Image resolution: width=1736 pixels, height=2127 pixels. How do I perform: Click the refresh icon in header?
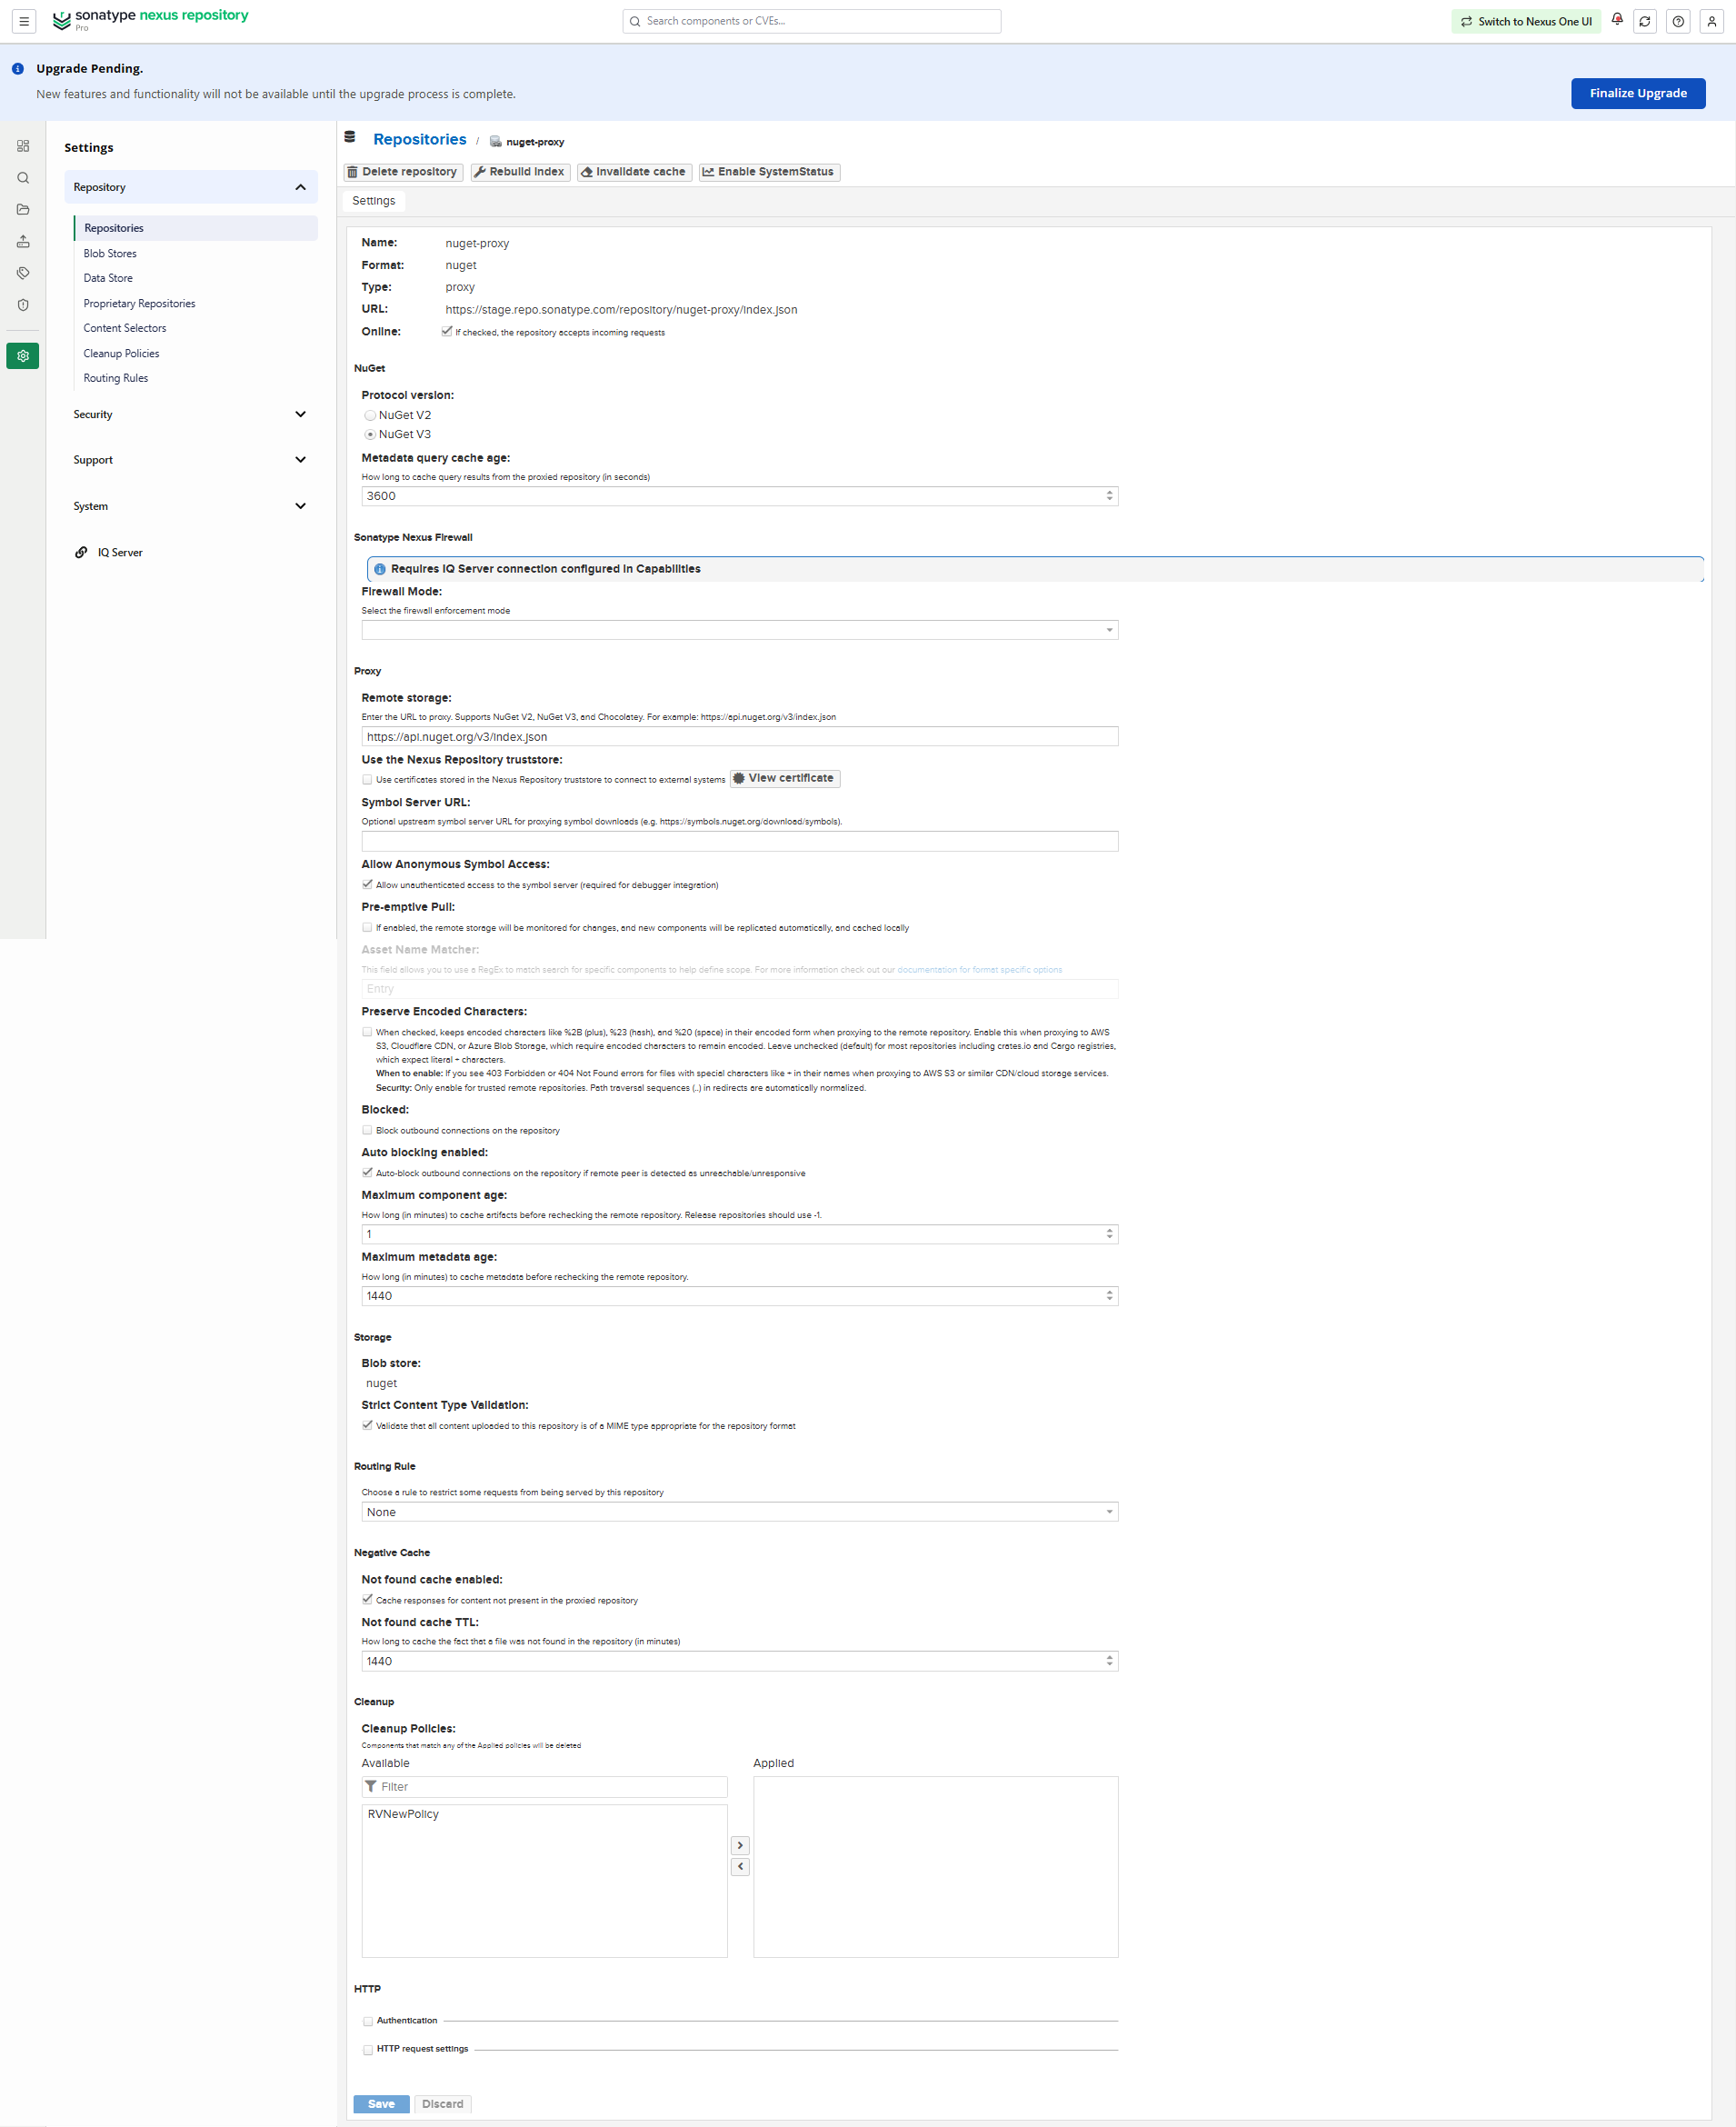(1645, 21)
